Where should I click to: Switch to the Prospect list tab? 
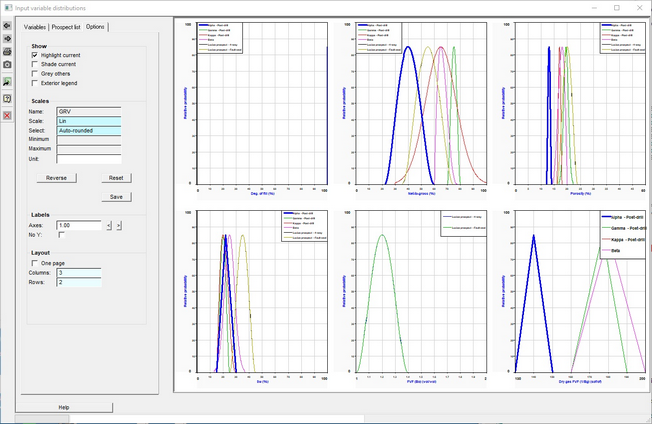pyautogui.click(x=66, y=27)
